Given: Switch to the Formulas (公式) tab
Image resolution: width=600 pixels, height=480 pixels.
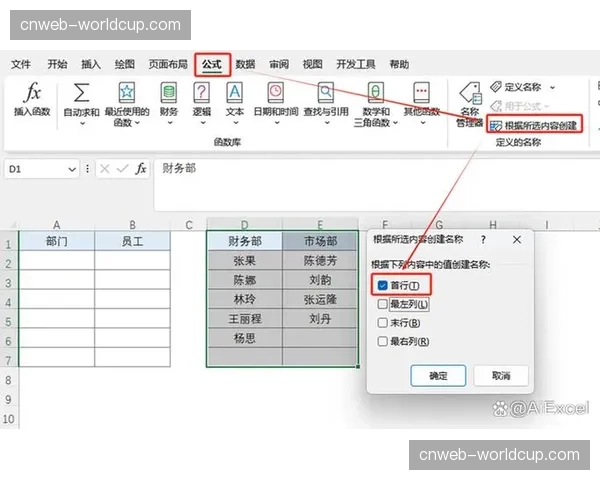Looking at the screenshot, I should pyautogui.click(x=212, y=64).
